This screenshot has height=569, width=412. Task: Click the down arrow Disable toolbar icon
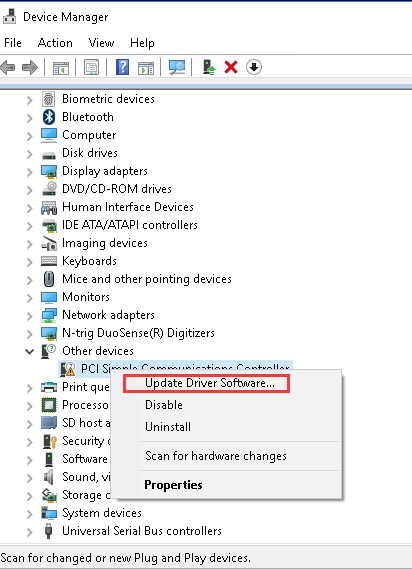254,67
